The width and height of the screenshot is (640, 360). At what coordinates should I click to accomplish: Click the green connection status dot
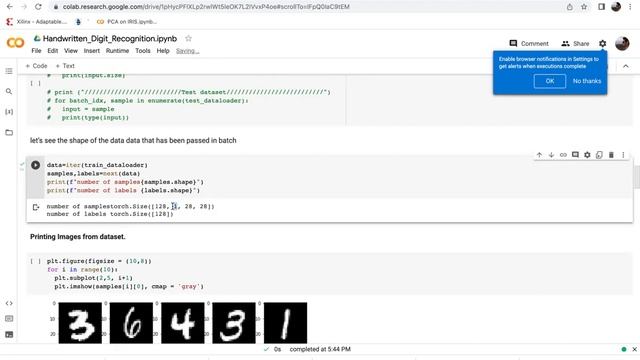[624, 349]
